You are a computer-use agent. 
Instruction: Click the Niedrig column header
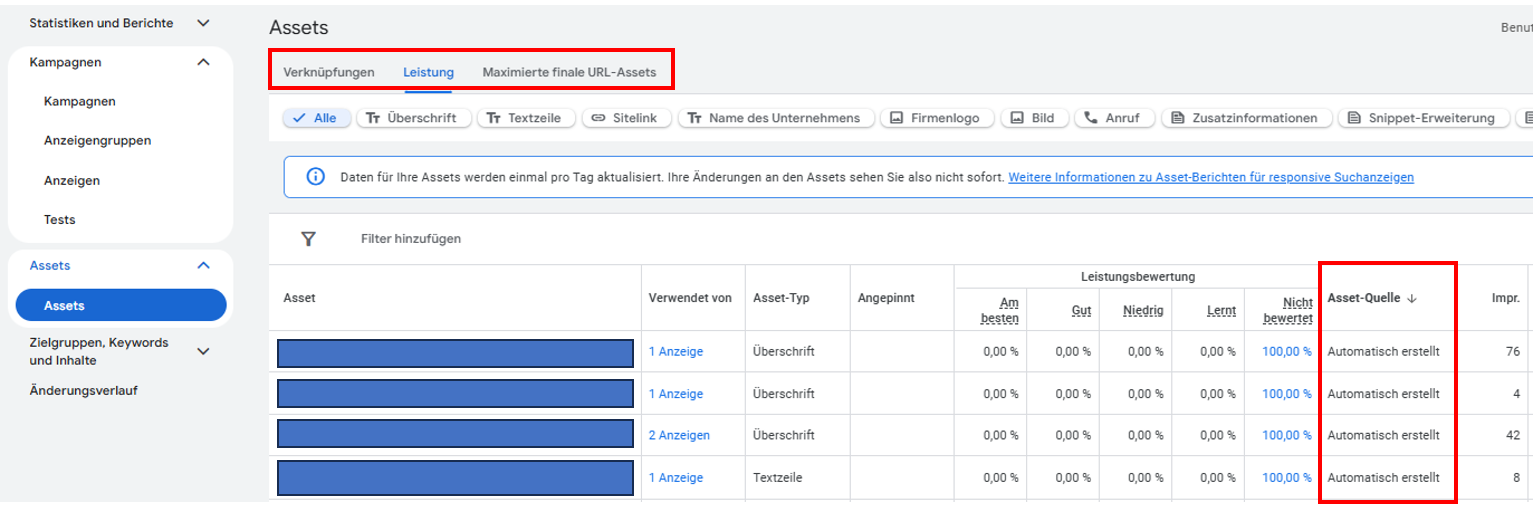tap(1143, 310)
